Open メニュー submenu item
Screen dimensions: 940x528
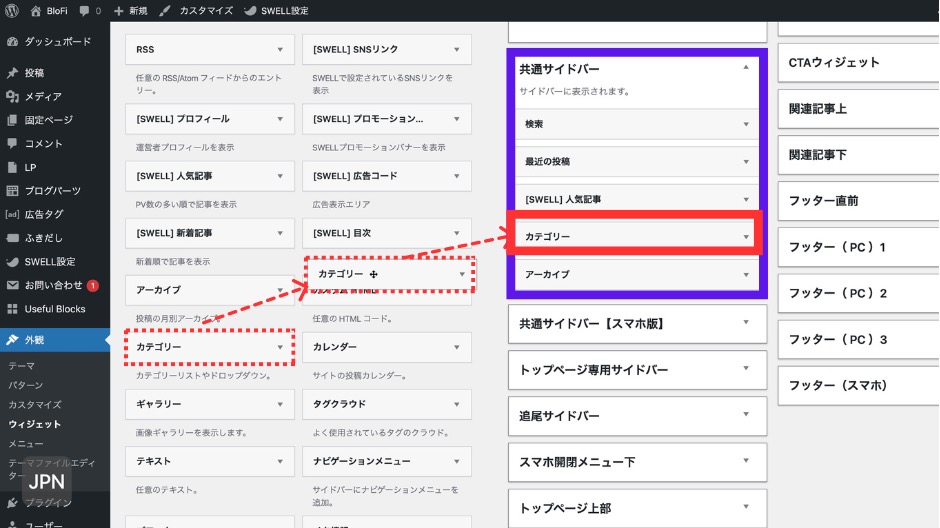tap(26, 443)
